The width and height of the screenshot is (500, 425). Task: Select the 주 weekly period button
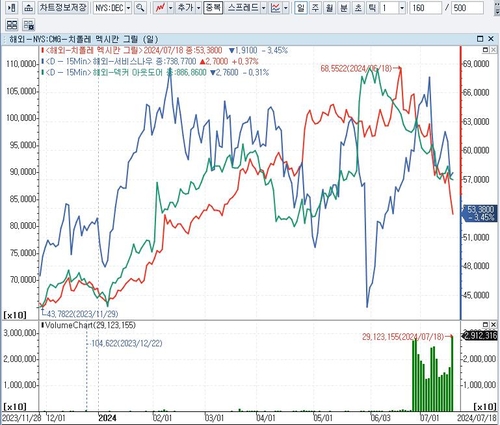coord(315,8)
